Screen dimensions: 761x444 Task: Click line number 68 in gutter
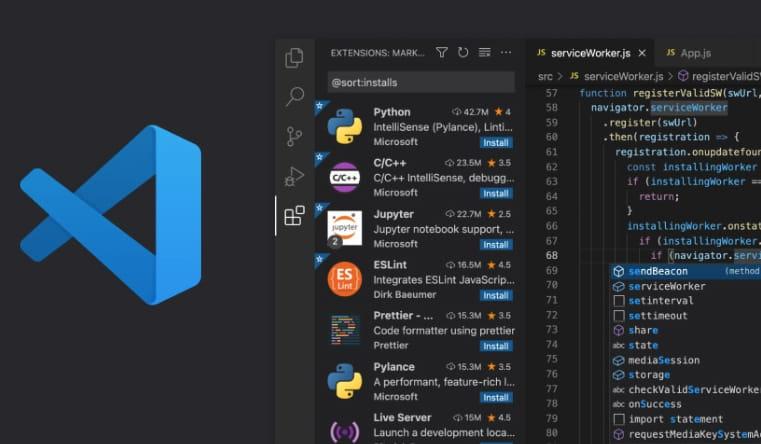coord(552,255)
